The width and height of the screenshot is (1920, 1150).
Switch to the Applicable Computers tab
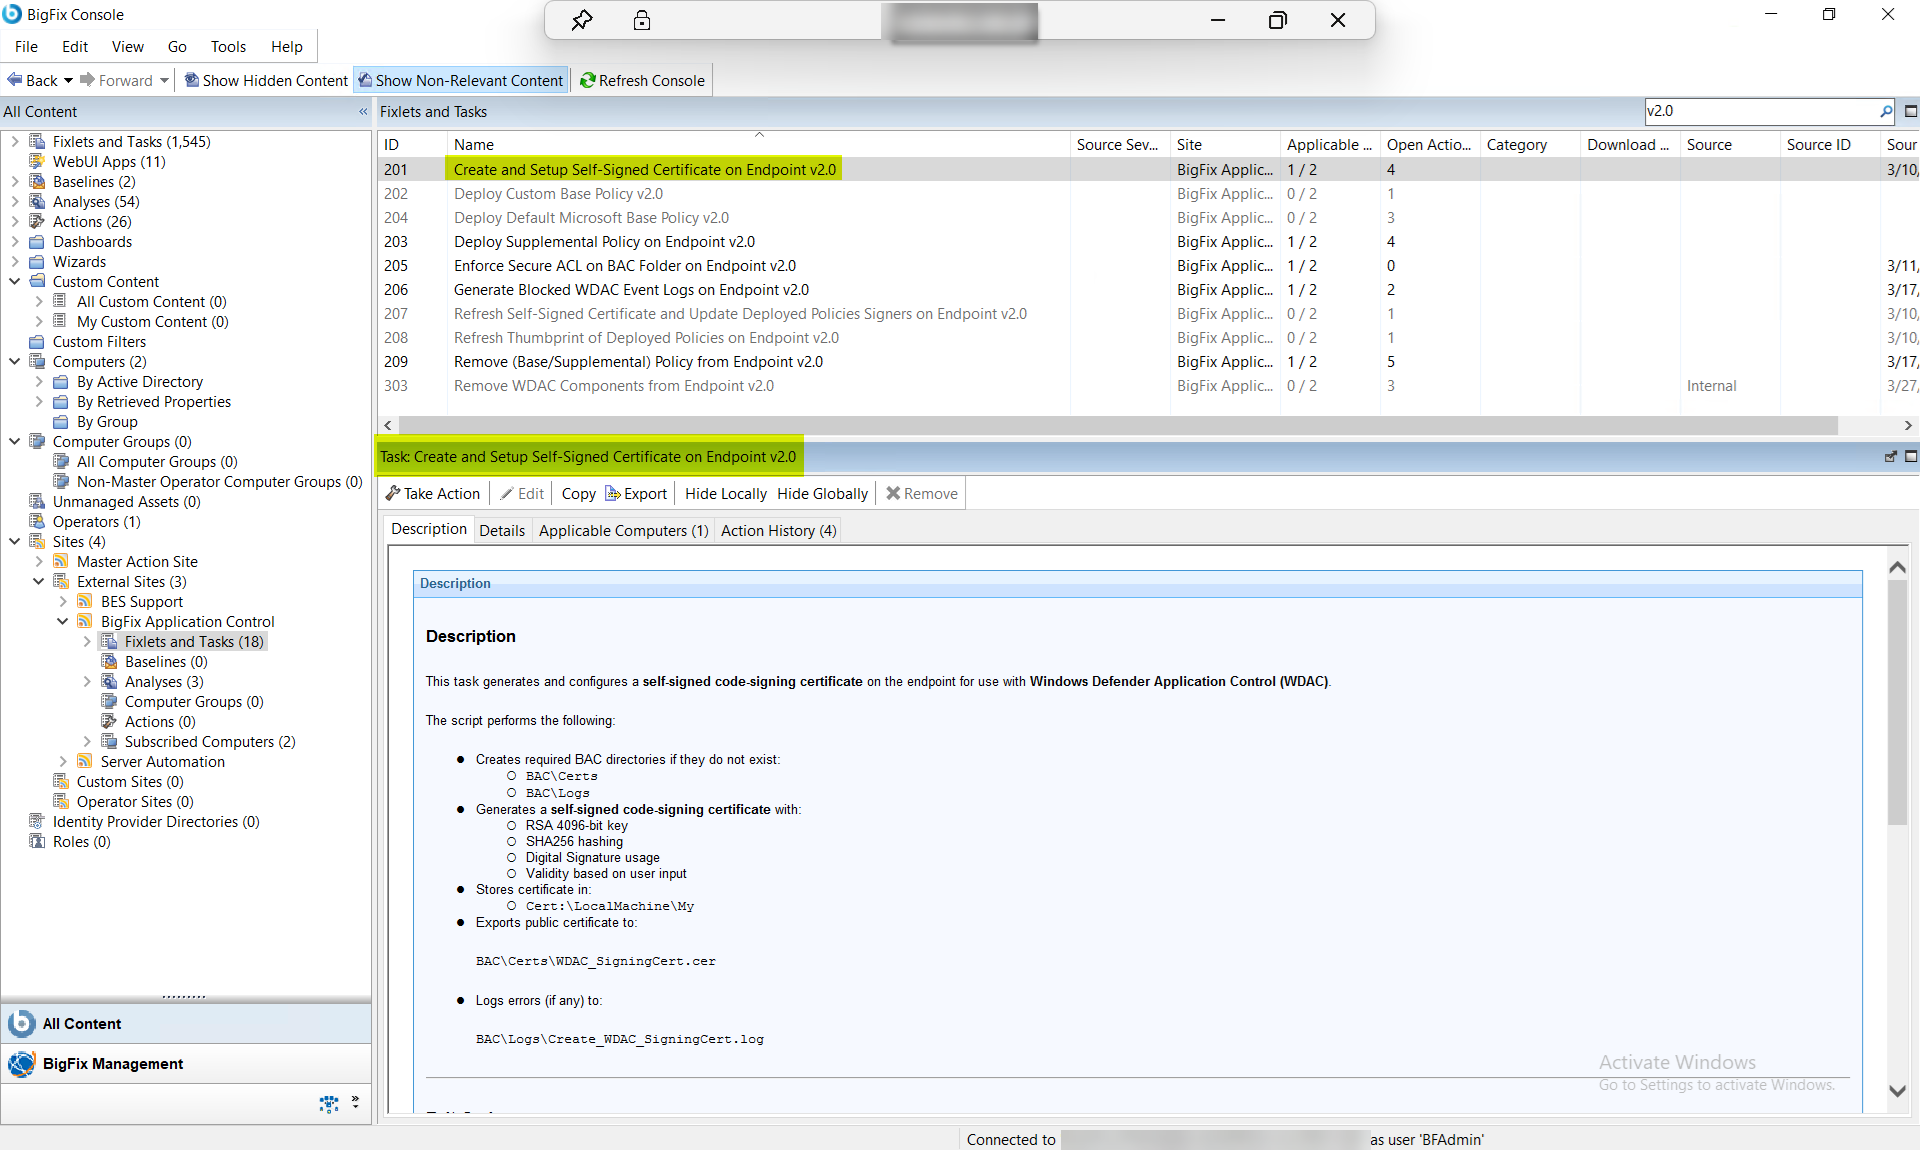point(622,530)
